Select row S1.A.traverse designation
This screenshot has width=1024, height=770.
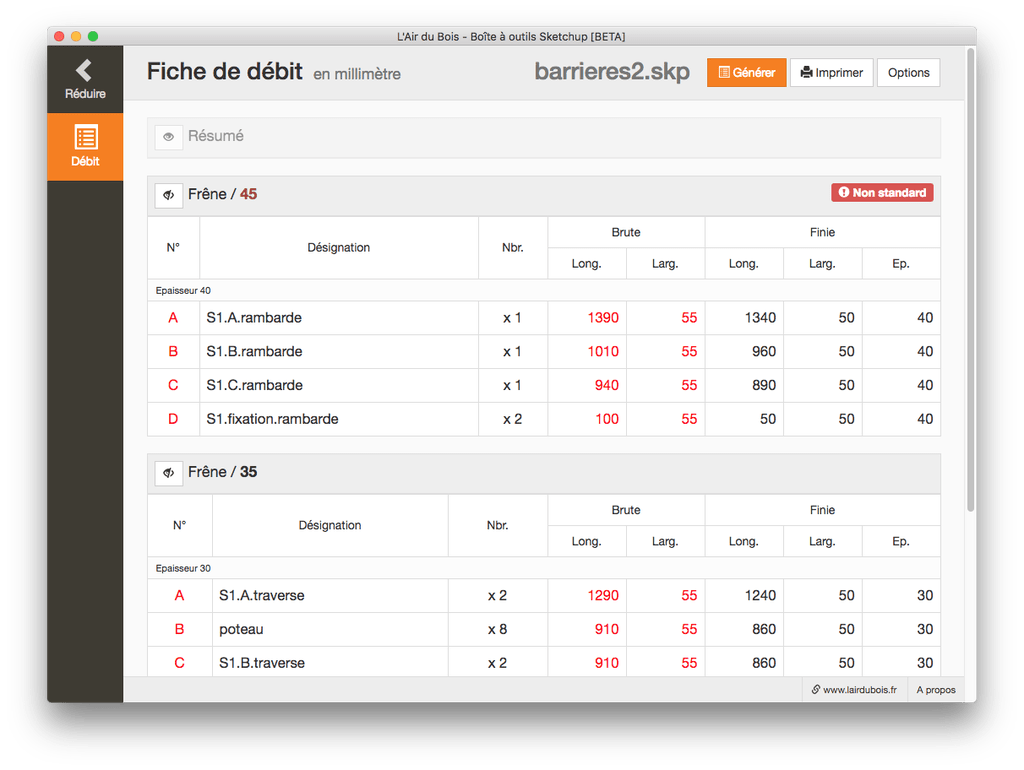262,596
